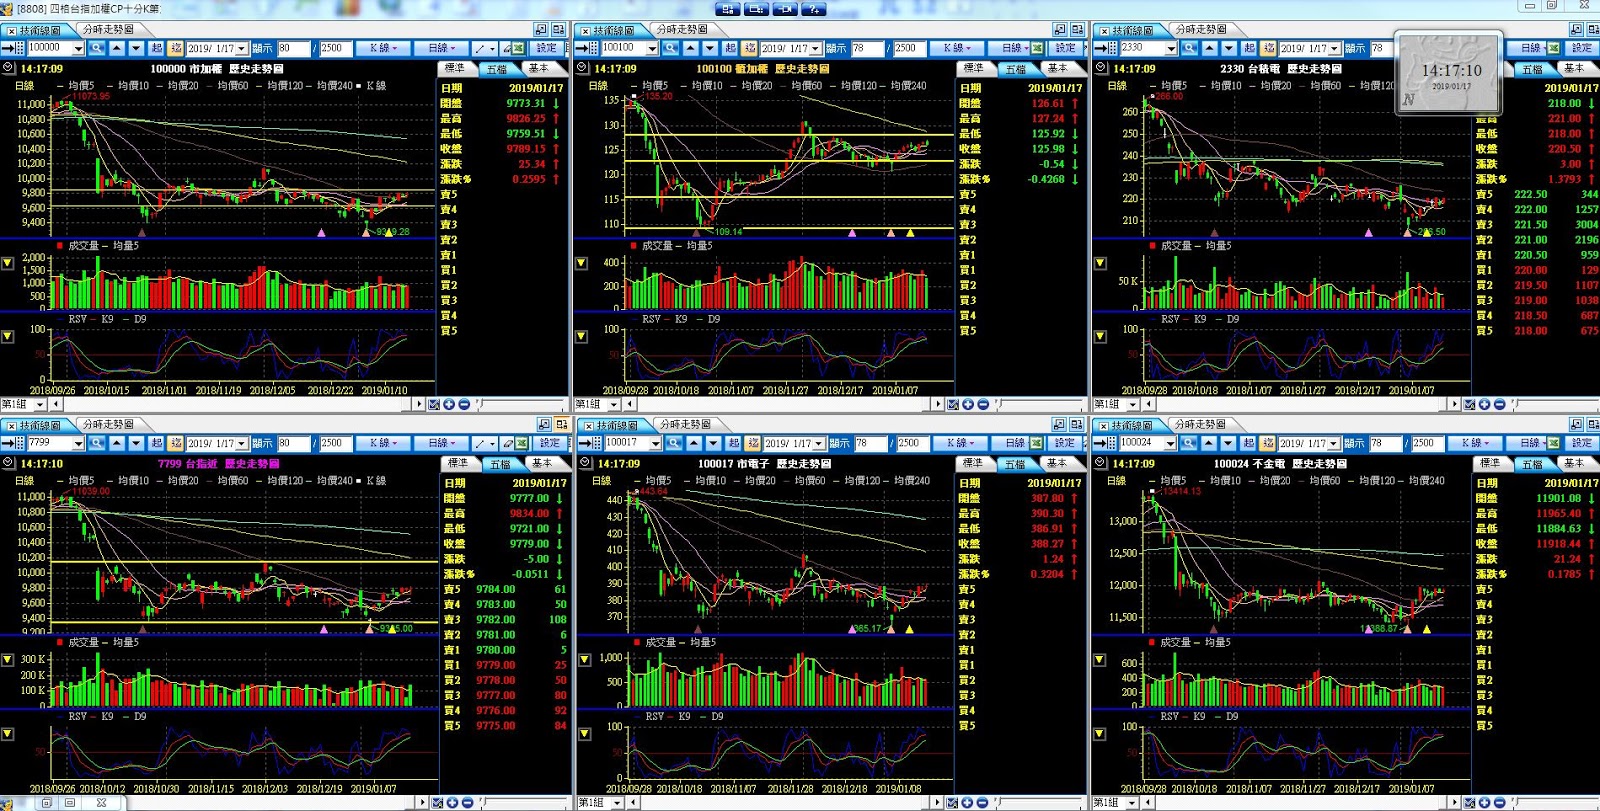Open the symbol code dropdown showing 7799

point(78,443)
